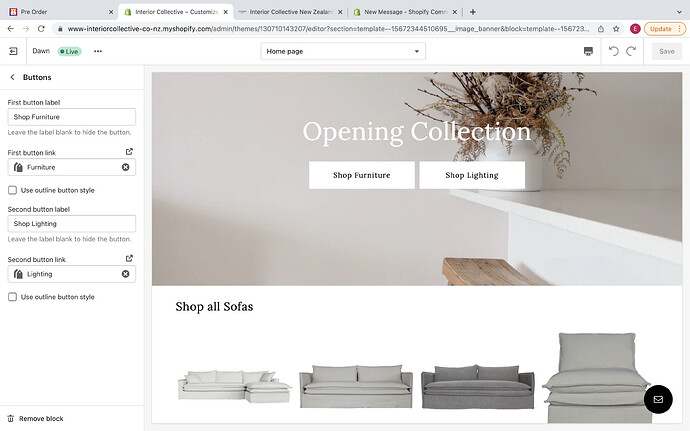Switch to the New Message Shopify Community tab
This screenshot has width=690, height=431.
tap(405, 12)
